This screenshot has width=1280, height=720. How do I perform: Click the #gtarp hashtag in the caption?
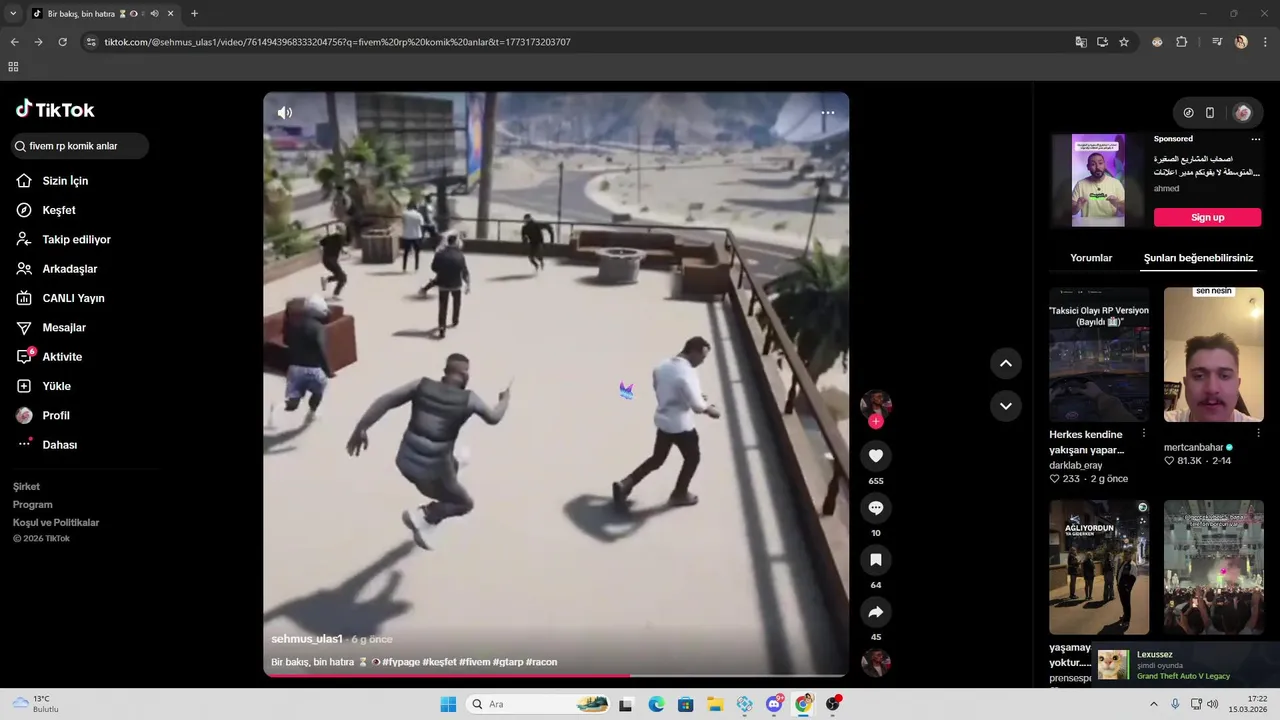click(x=507, y=662)
